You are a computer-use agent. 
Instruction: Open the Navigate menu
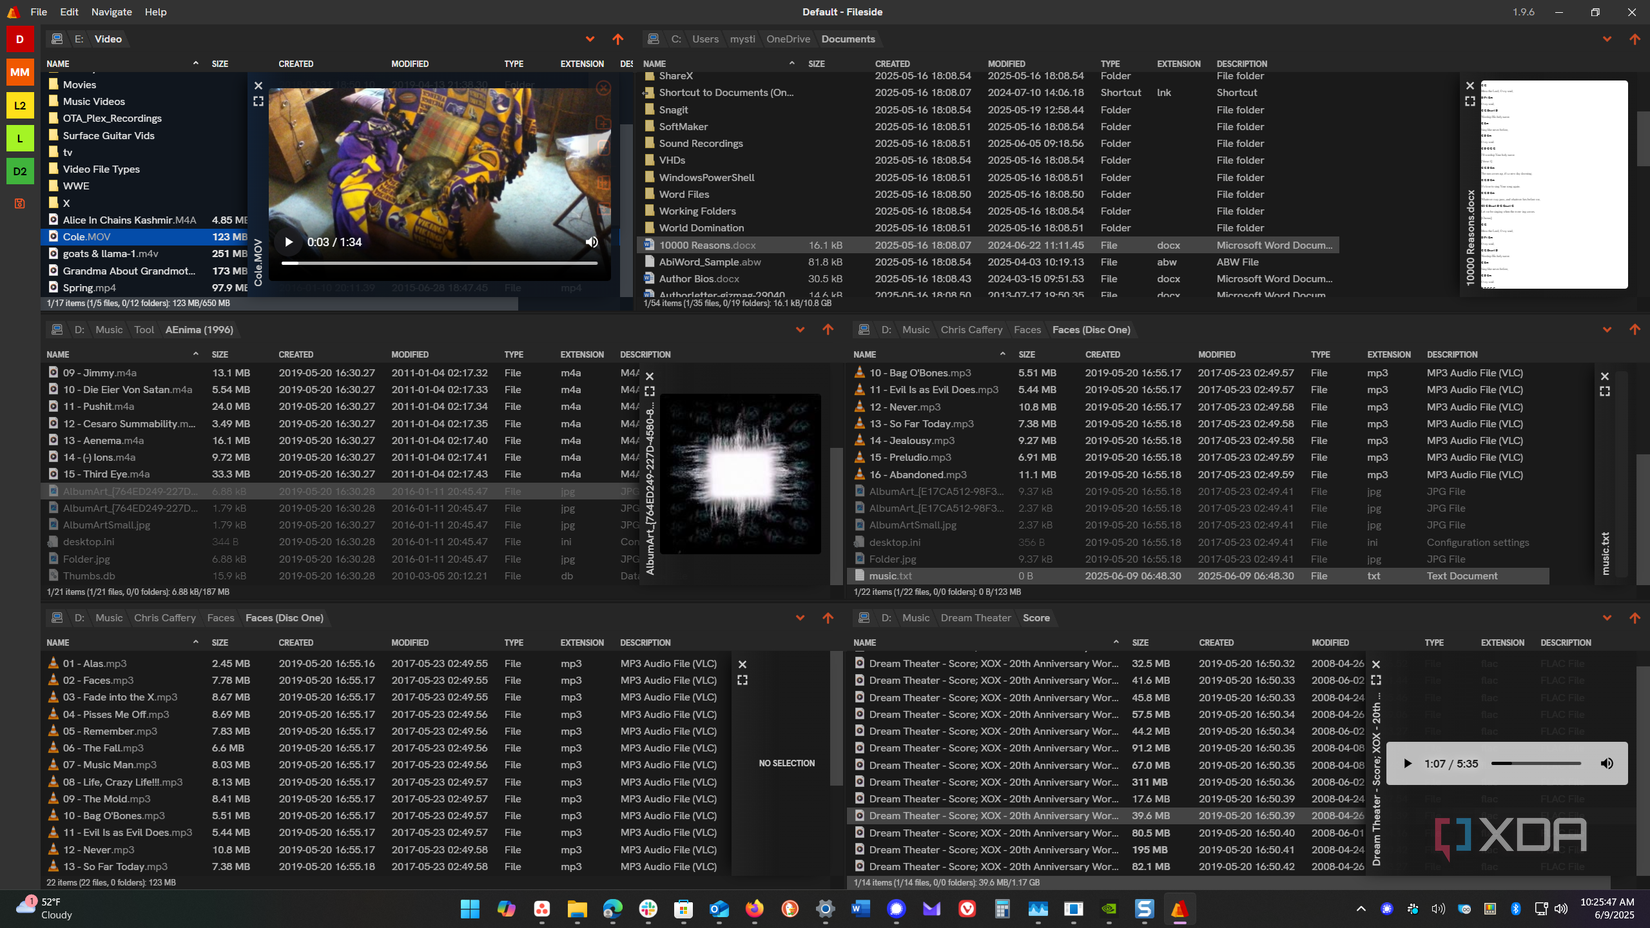pos(111,12)
